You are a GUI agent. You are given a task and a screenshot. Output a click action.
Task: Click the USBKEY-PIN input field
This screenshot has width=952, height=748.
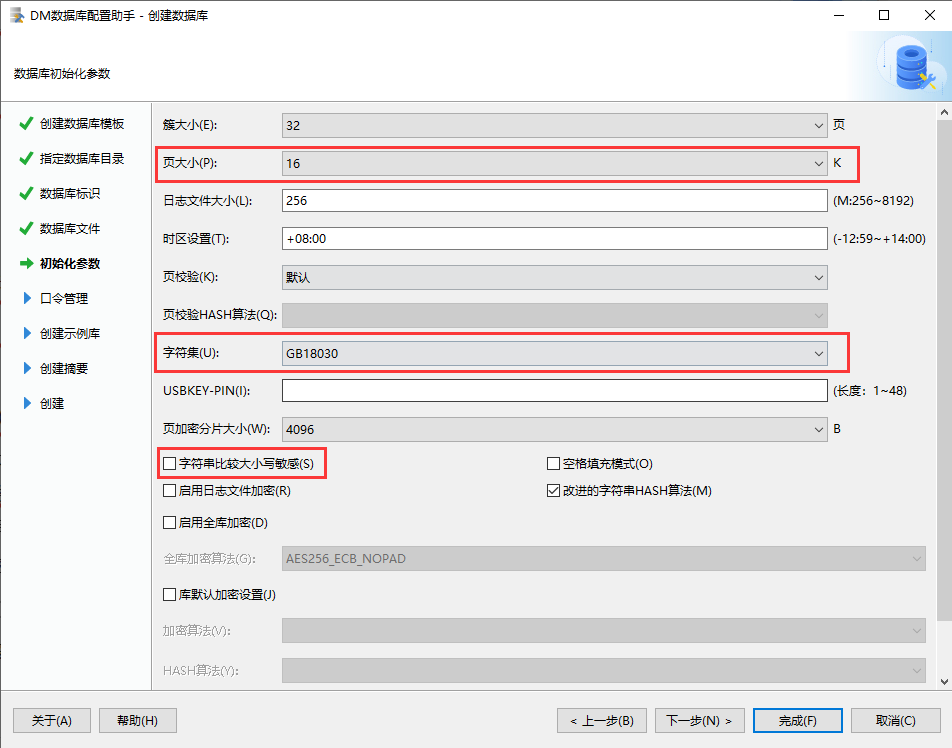pos(554,390)
